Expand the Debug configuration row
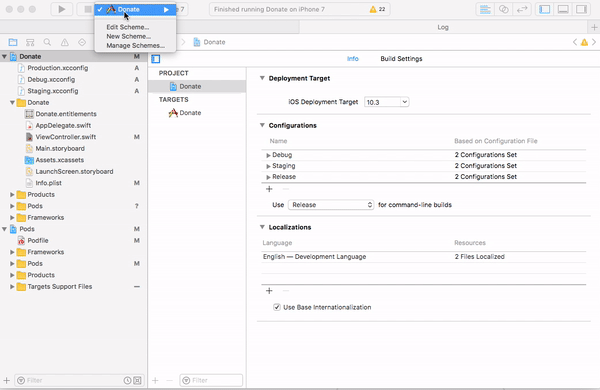This screenshot has height=390, width=600. (x=268, y=155)
